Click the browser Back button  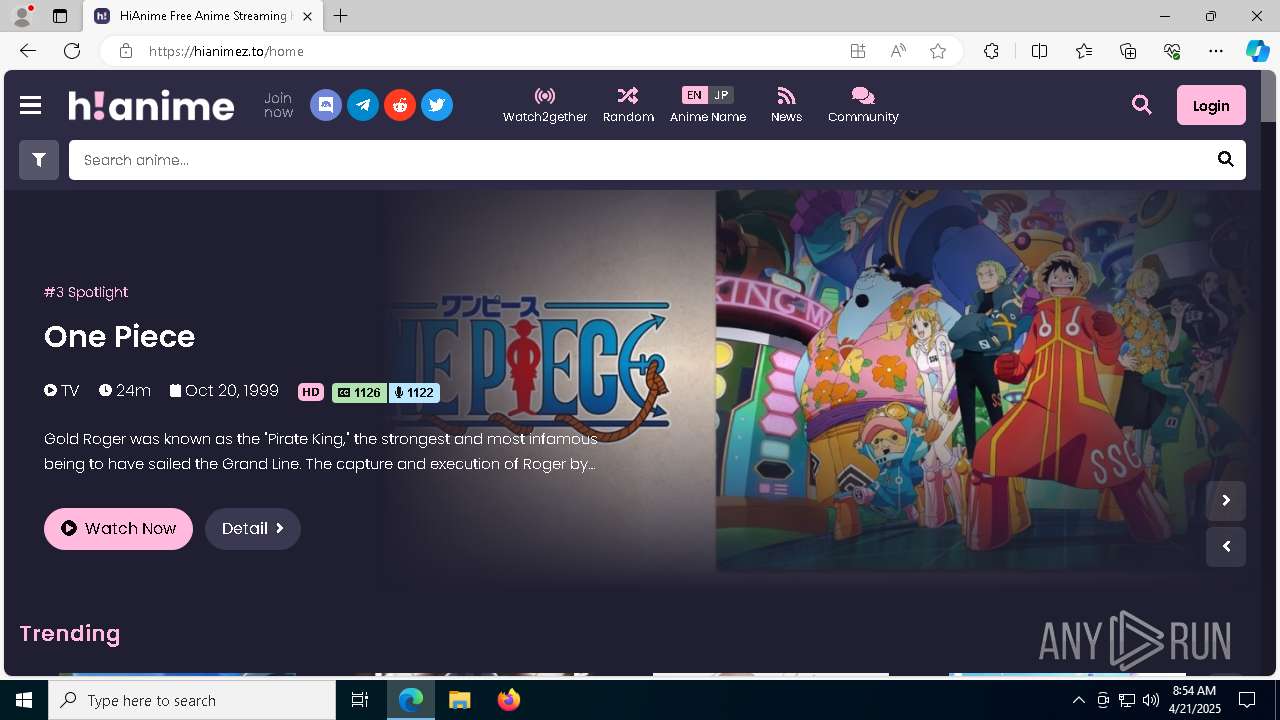point(28,51)
